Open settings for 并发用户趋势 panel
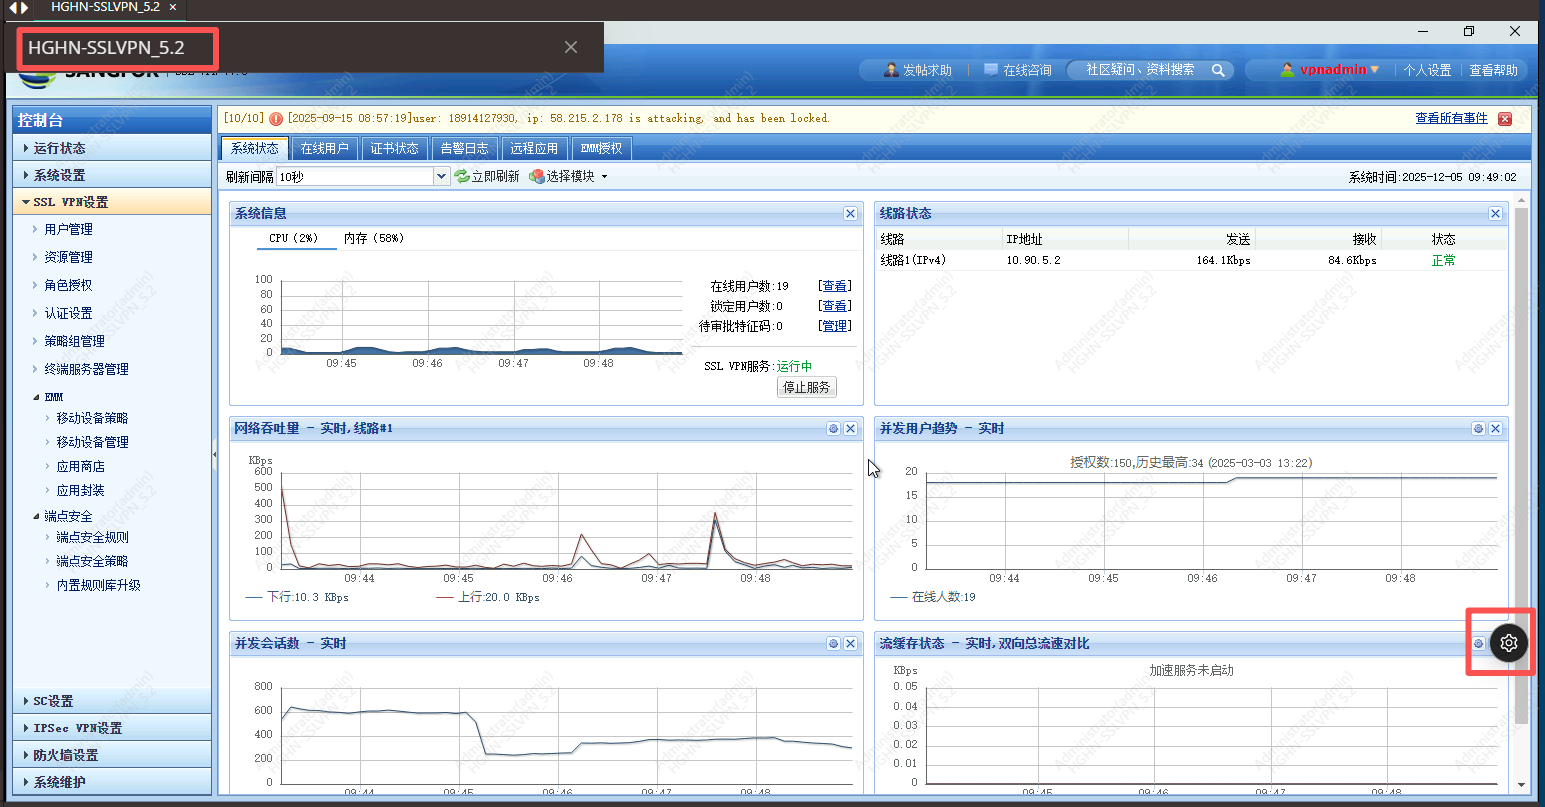1545x807 pixels. pos(1478,429)
